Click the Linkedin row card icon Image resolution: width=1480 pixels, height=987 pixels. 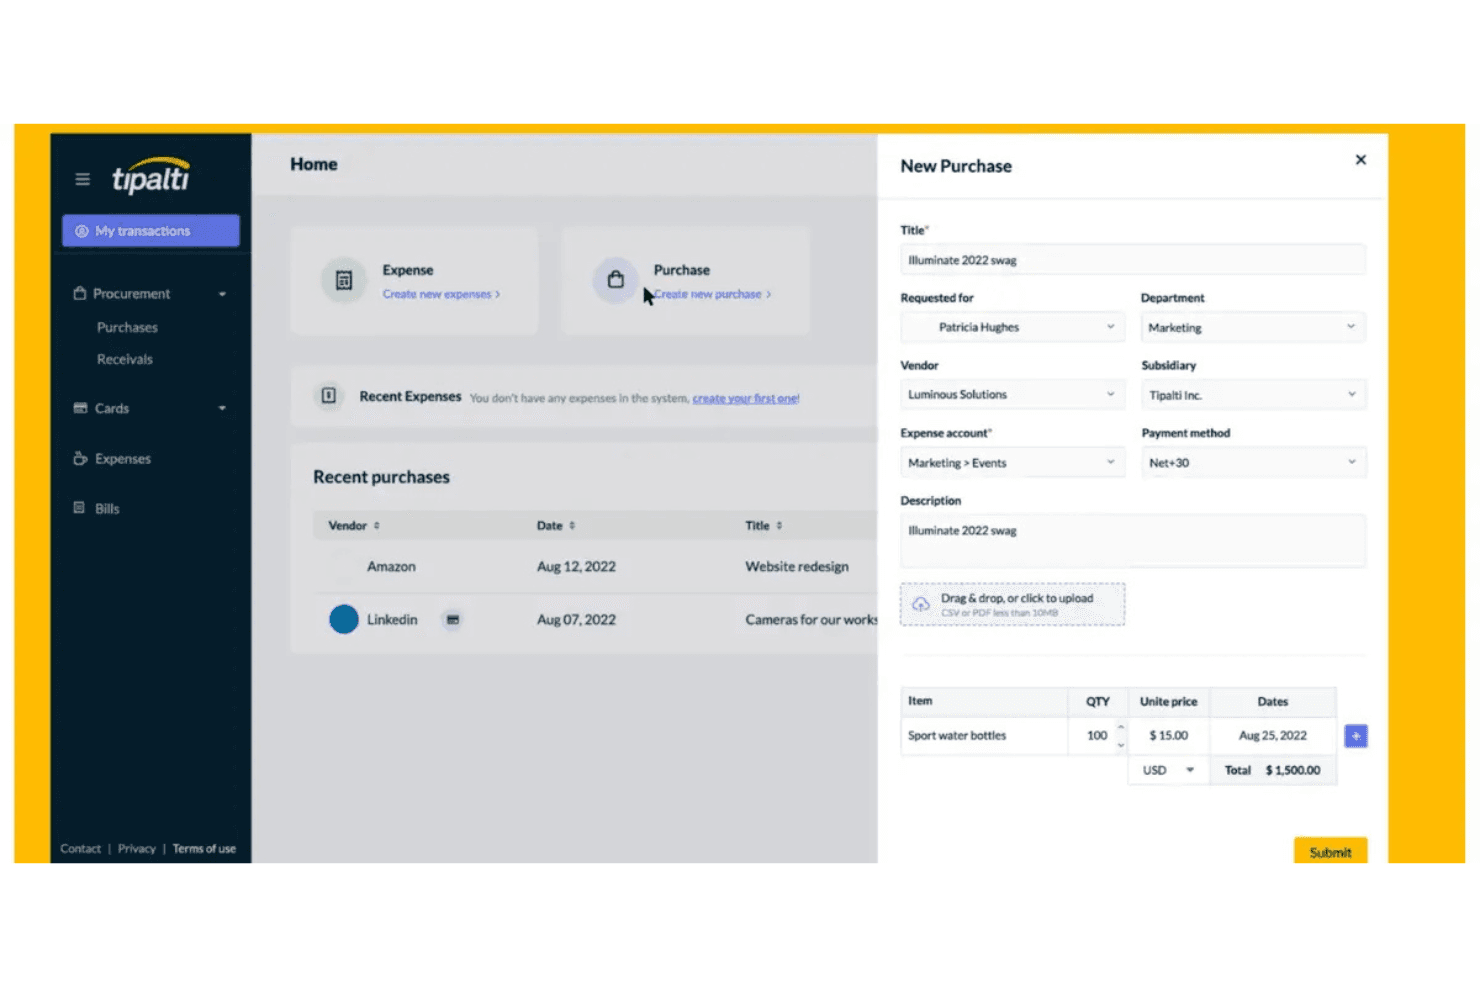click(452, 620)
